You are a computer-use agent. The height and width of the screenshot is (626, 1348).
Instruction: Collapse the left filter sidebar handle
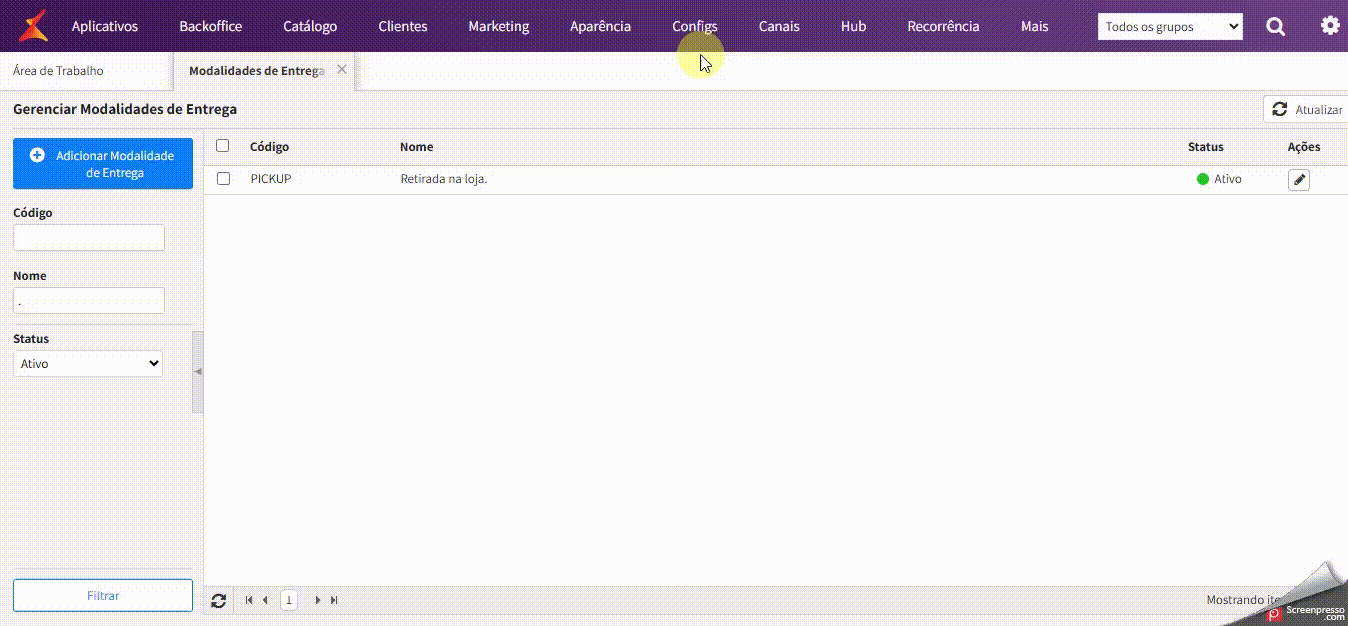pos(198,372)
